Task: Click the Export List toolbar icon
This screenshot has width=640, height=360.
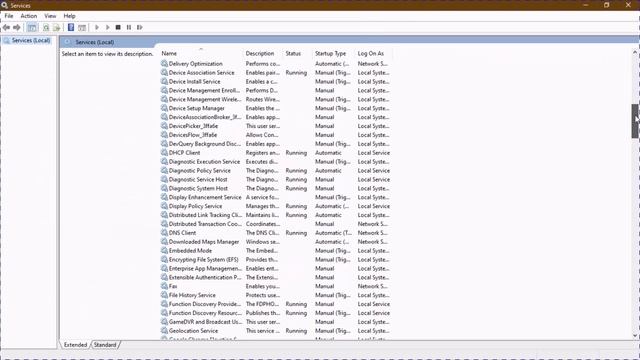Action: tap(57, 27)
